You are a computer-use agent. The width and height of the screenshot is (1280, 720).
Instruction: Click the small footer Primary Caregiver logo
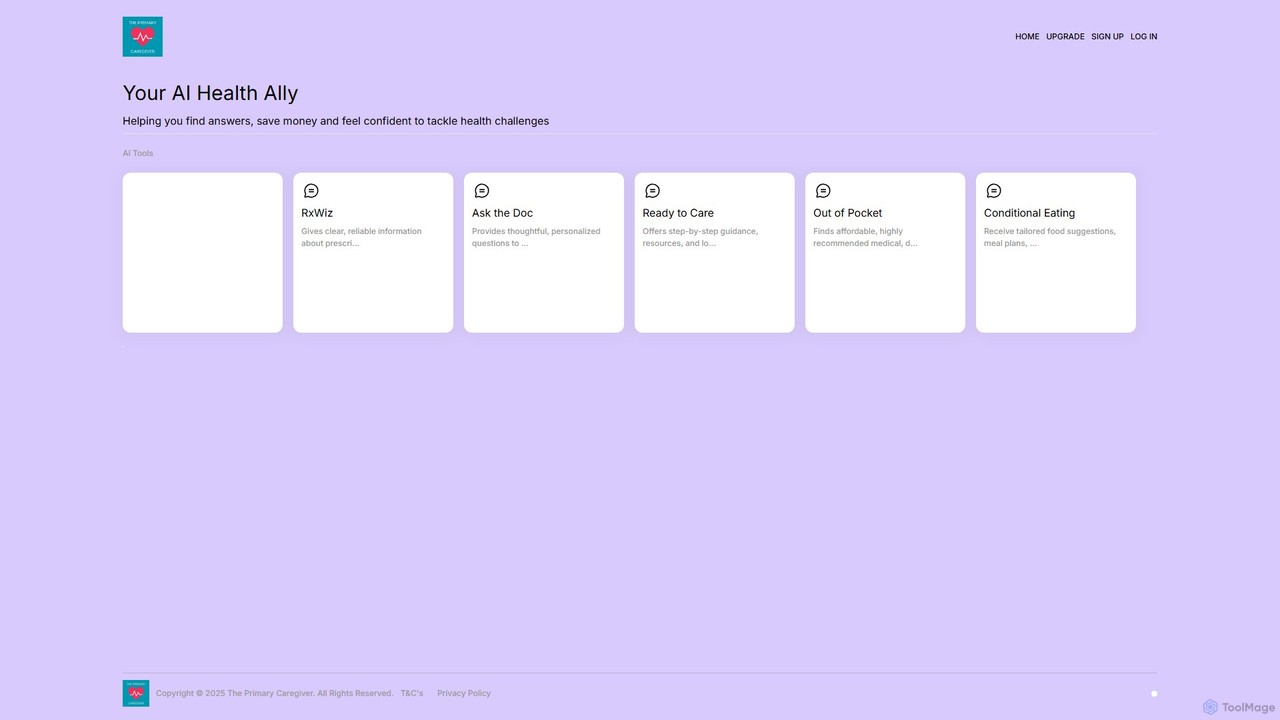click(x=136, y=693)
